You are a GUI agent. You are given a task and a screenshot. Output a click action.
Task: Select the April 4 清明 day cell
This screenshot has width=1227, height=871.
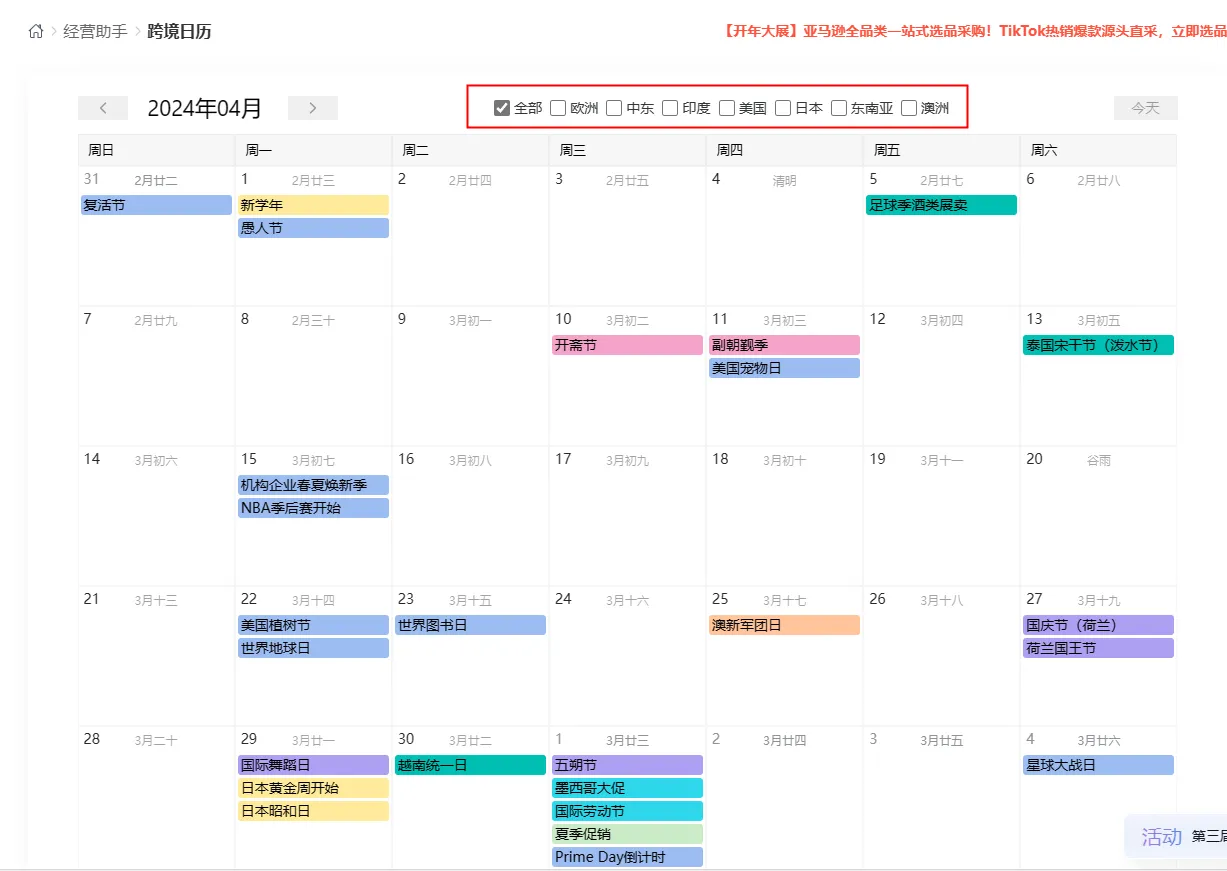(x=784, y=236)
